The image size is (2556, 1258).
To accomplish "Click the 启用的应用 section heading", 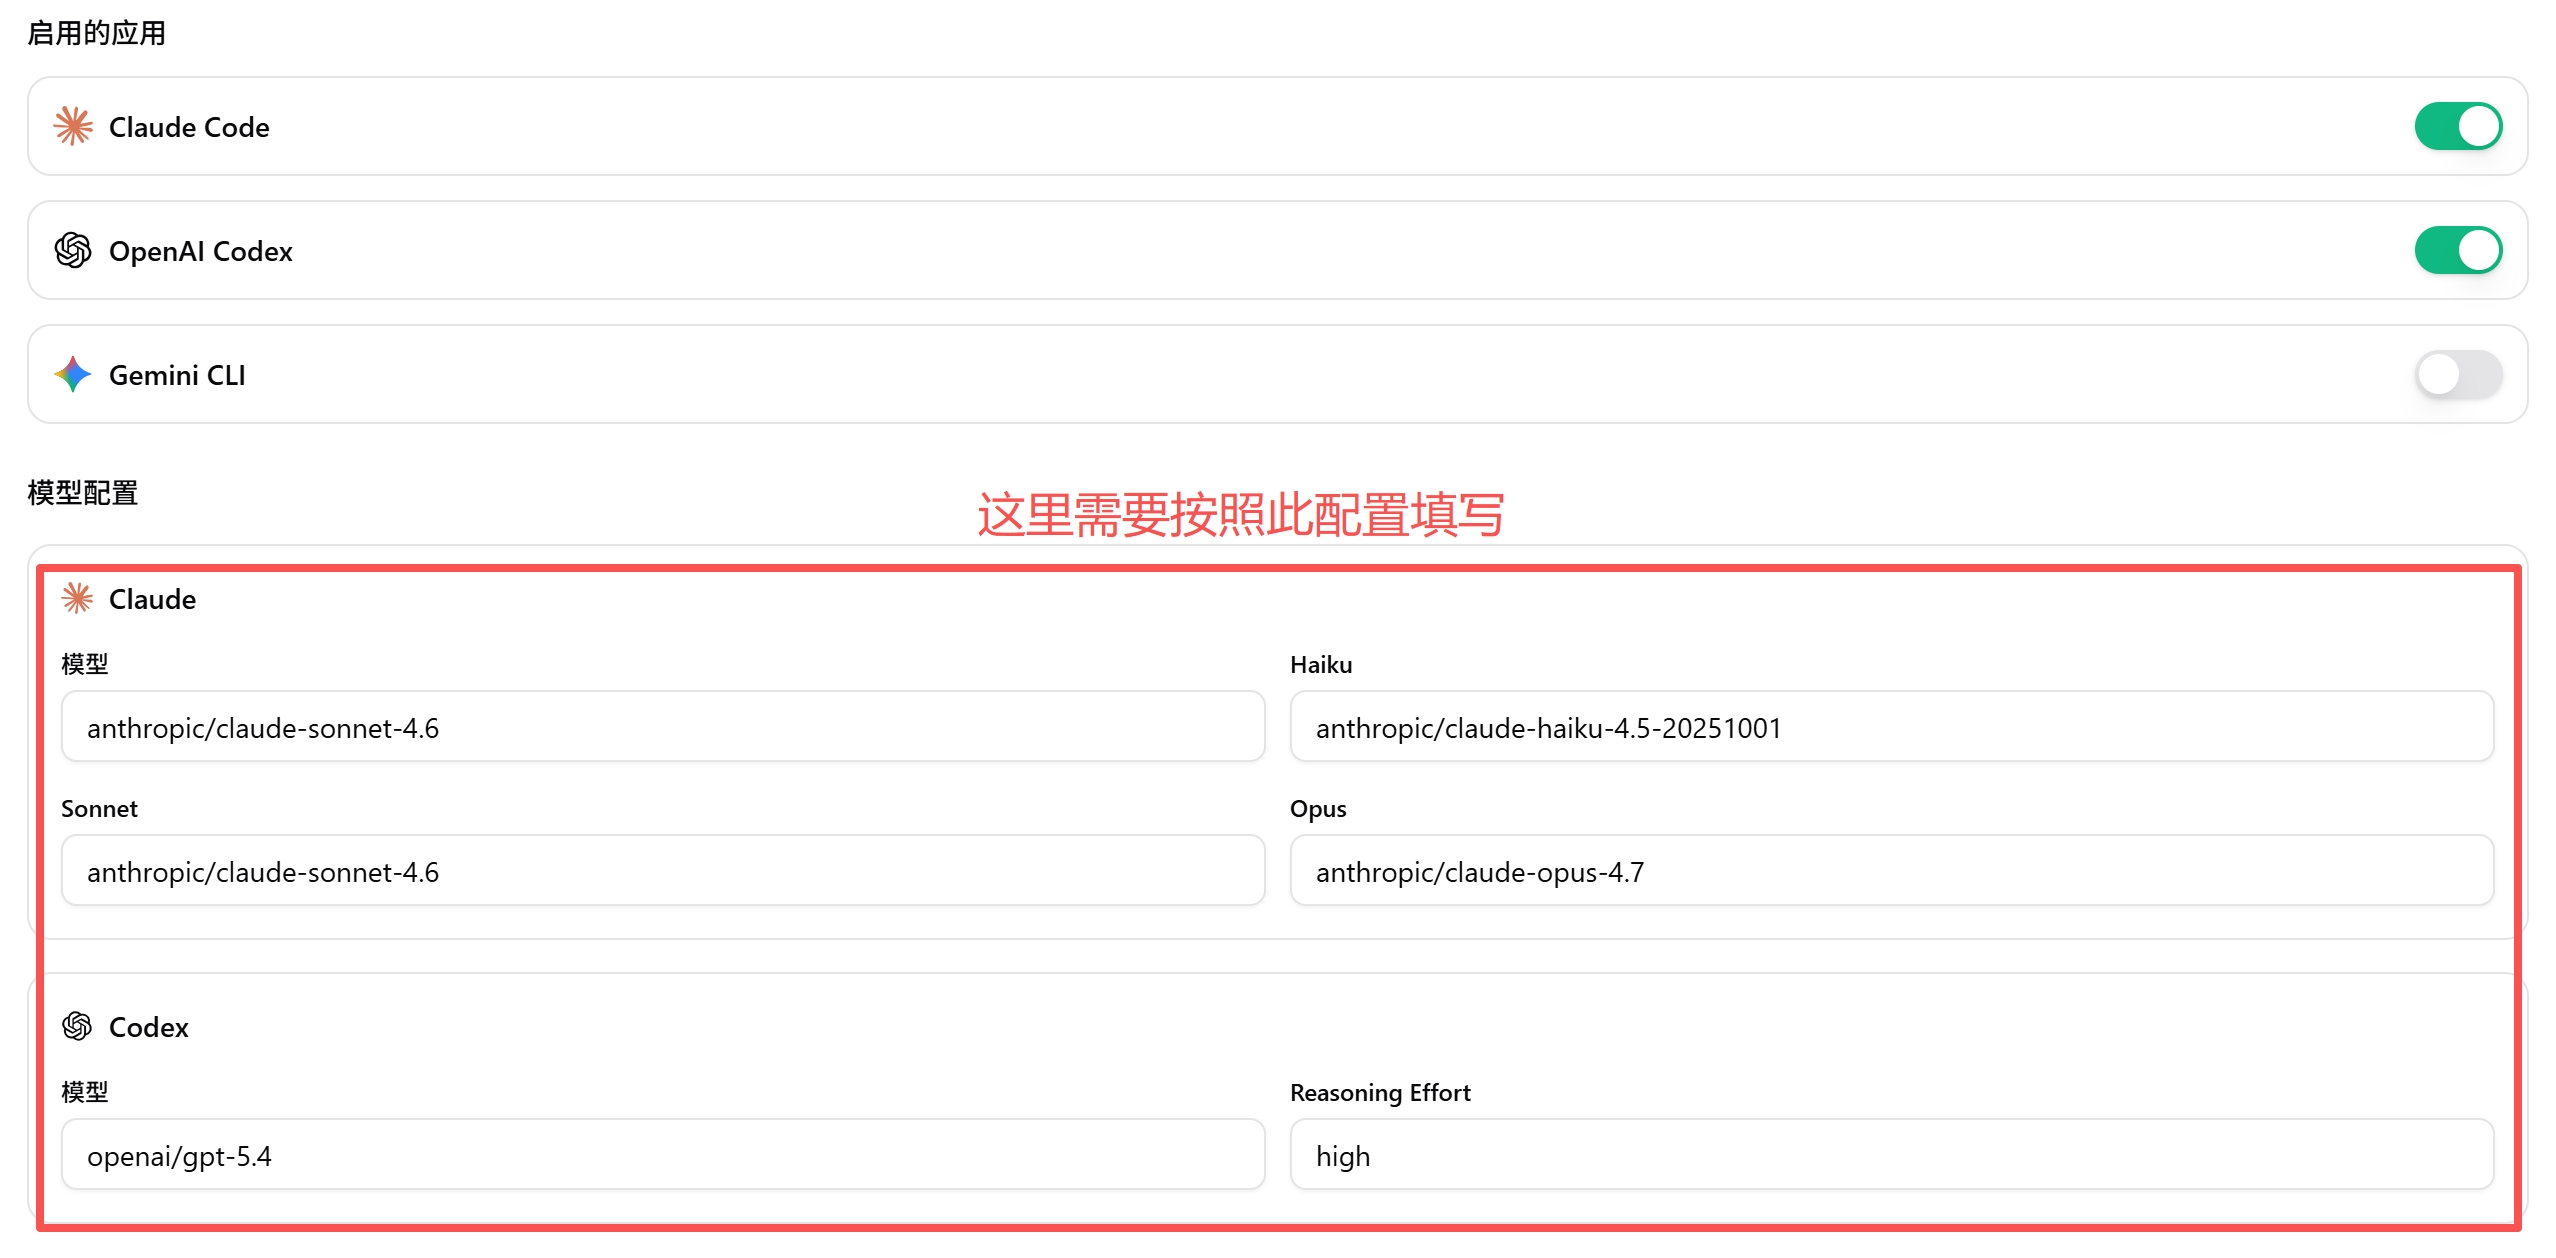I will point(96,33).
